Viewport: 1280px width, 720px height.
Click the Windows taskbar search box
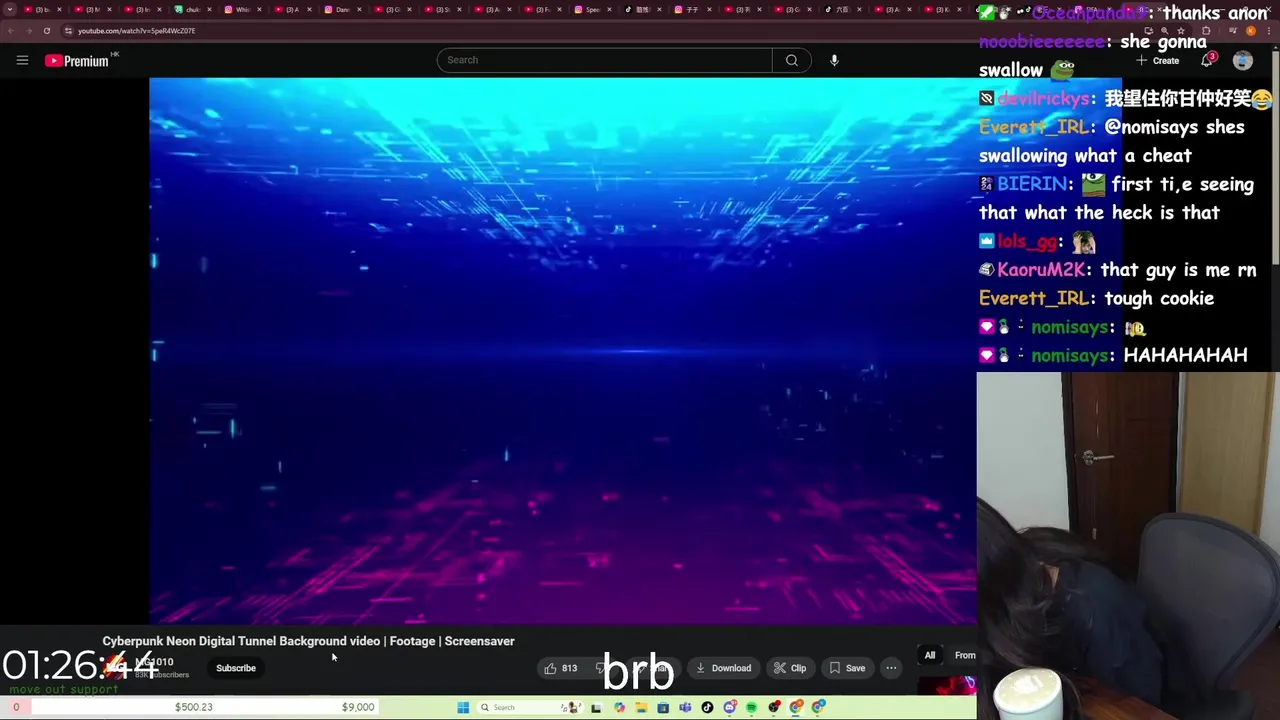coord(530,708)
